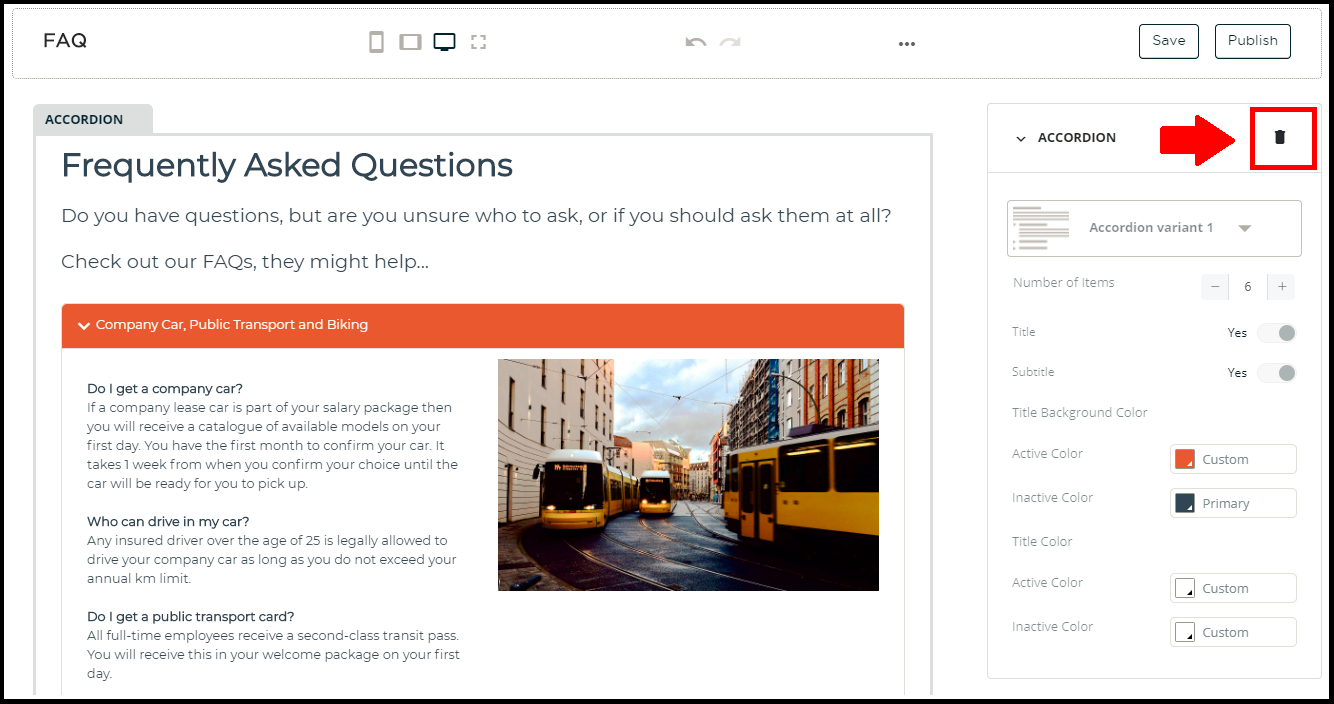Screen dimensions: 1334x704
Task: Collapse Company Car, Public Transport and Biking section
Action: [483, 325]
